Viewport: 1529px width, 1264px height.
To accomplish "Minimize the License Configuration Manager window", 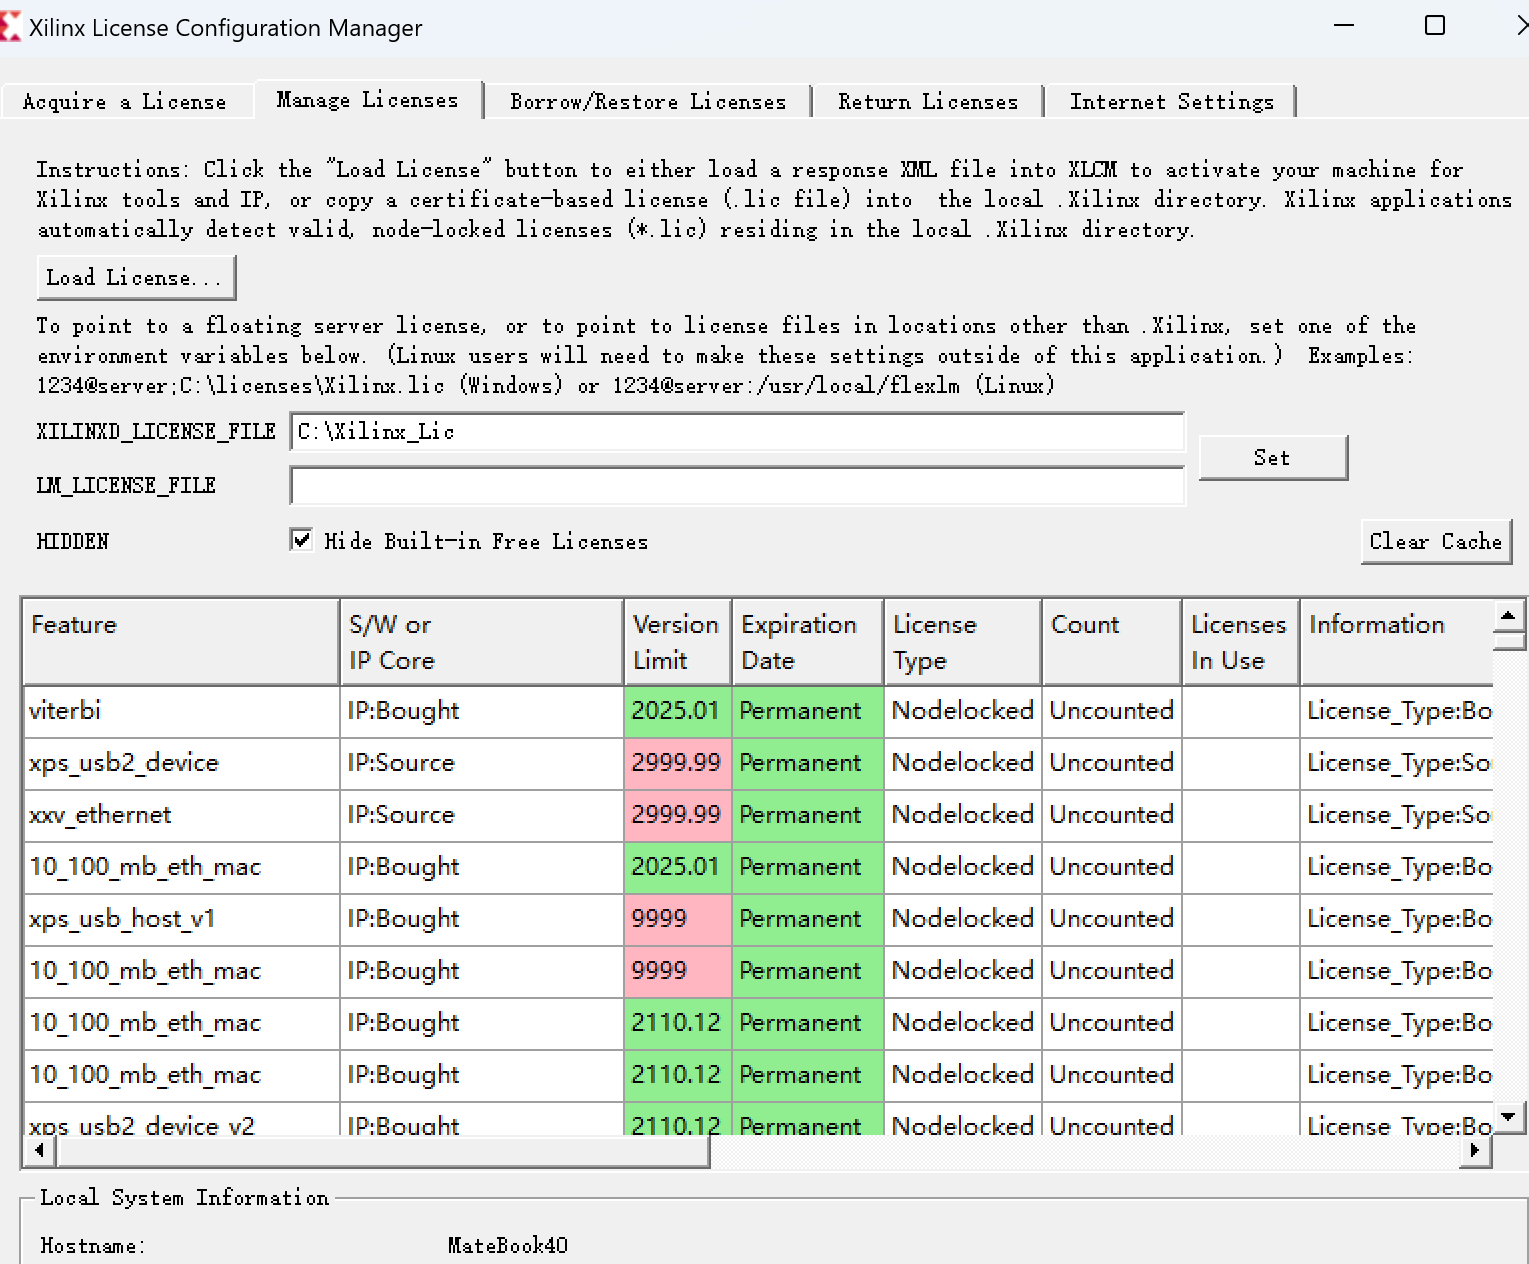I will pyautogui.click(x=1344, y=26).
